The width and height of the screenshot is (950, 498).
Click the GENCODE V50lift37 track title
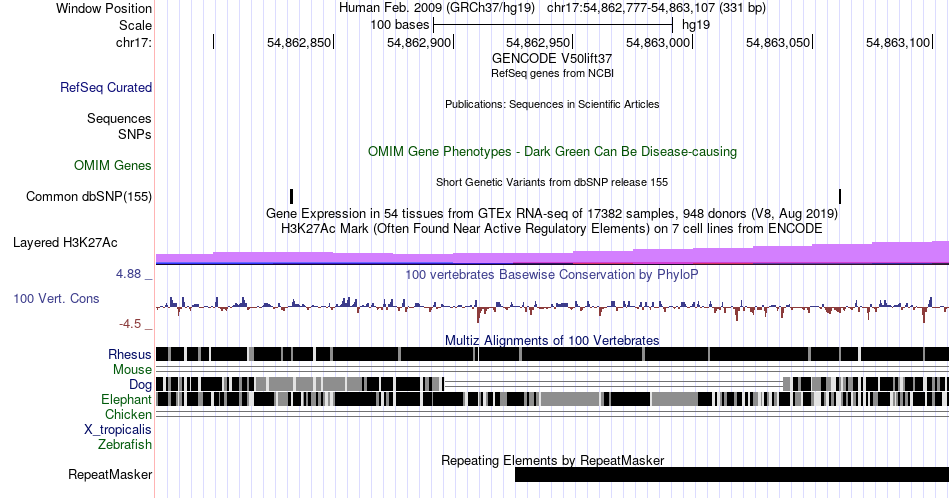[552, 59]
